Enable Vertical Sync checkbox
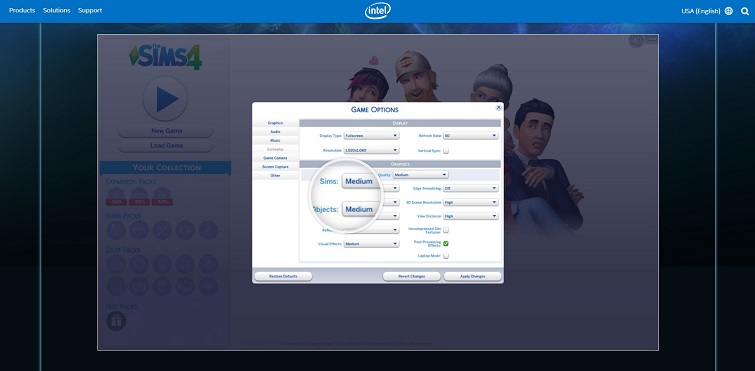 446,151
